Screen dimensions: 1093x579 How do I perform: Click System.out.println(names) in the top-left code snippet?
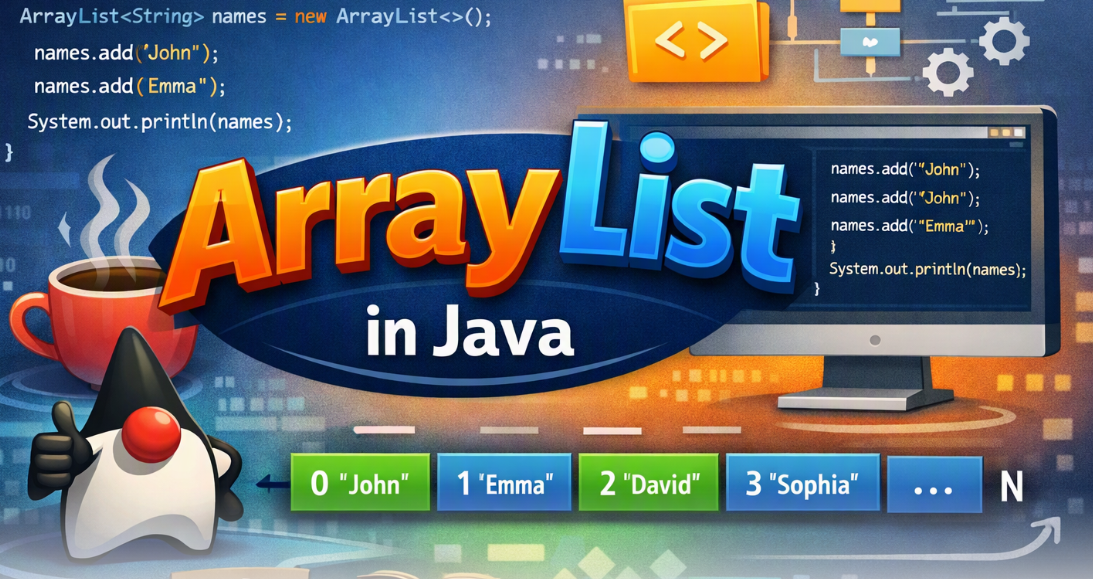(x=159, y=123)
